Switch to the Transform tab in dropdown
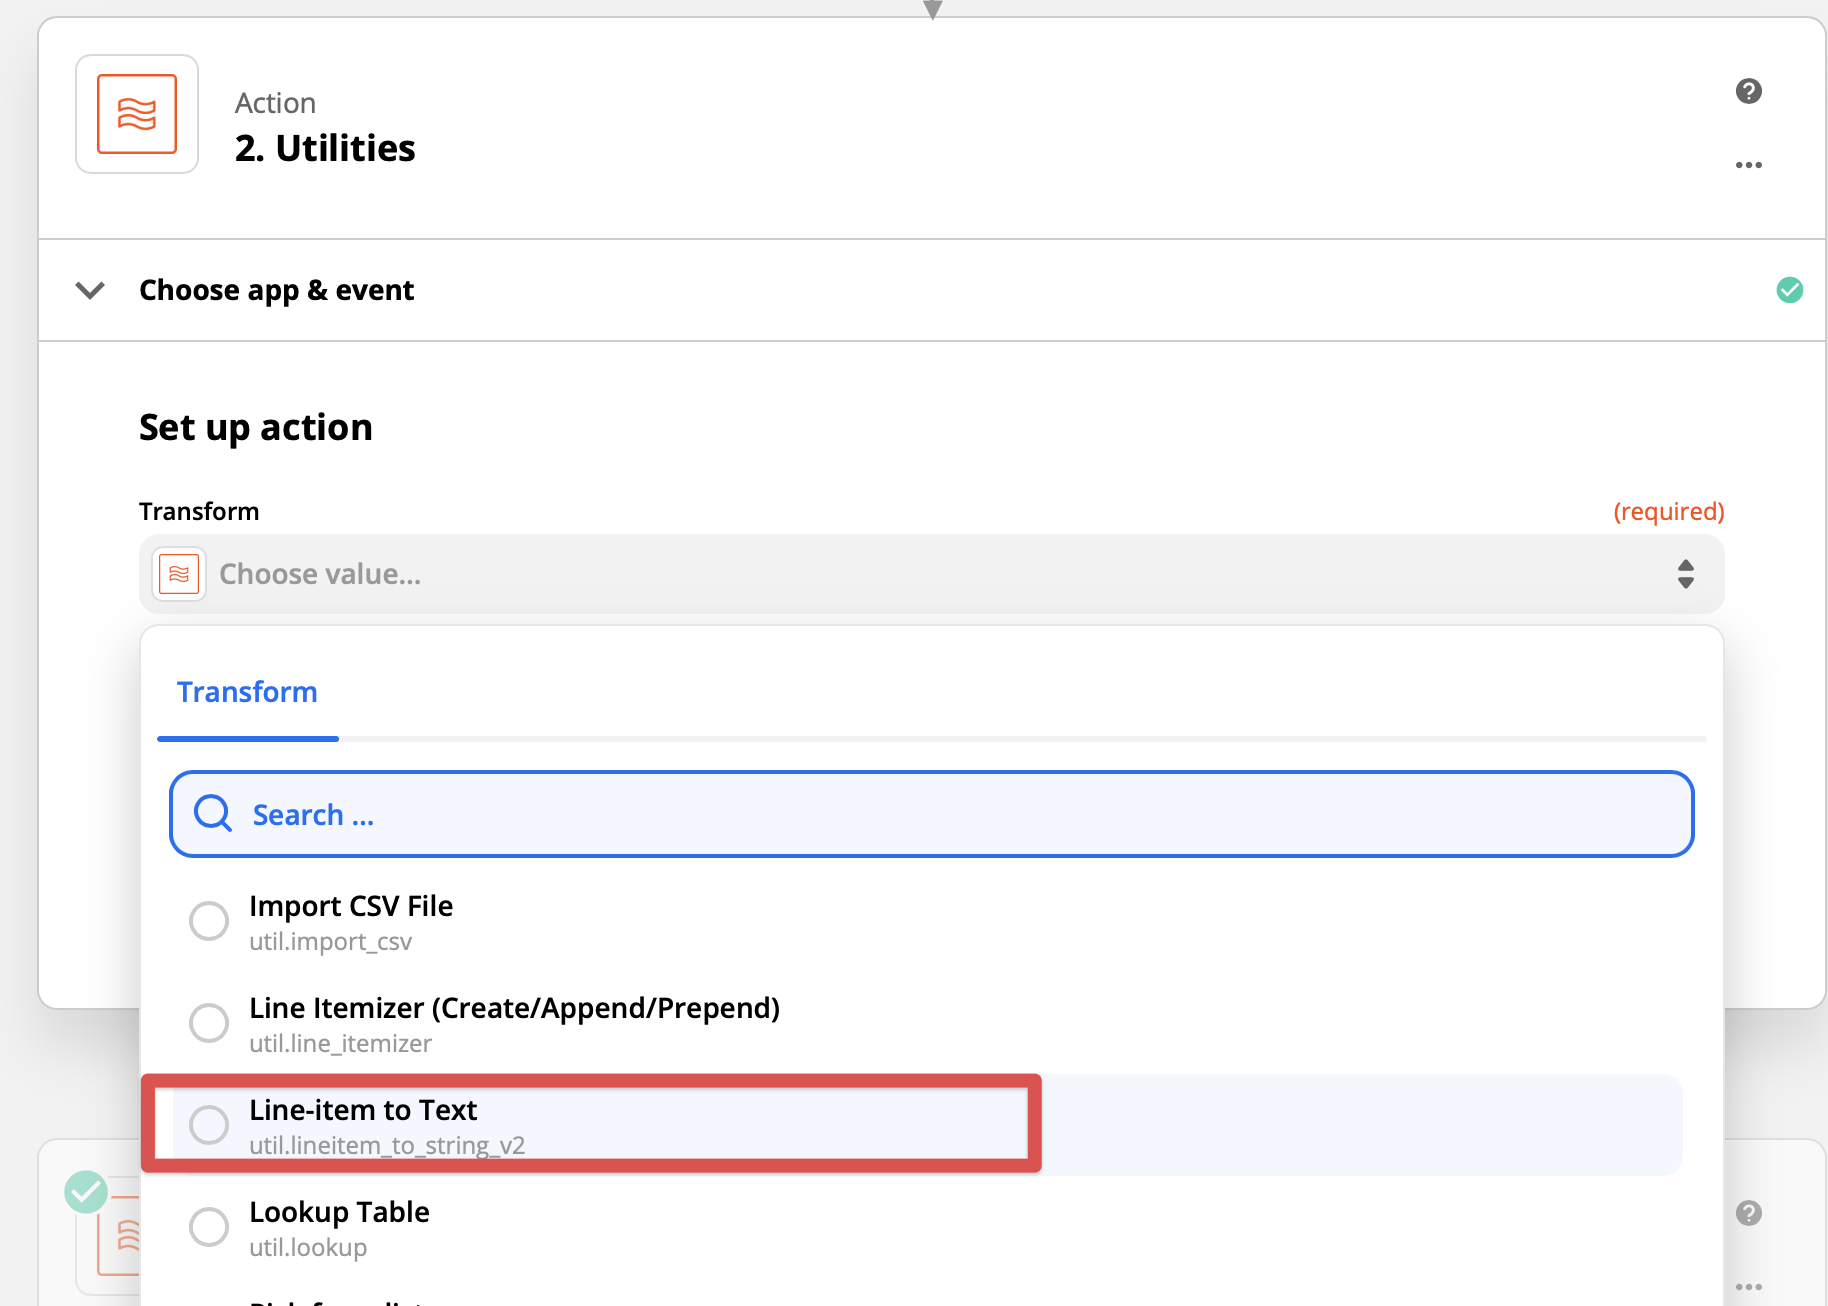 coord(247,692)
